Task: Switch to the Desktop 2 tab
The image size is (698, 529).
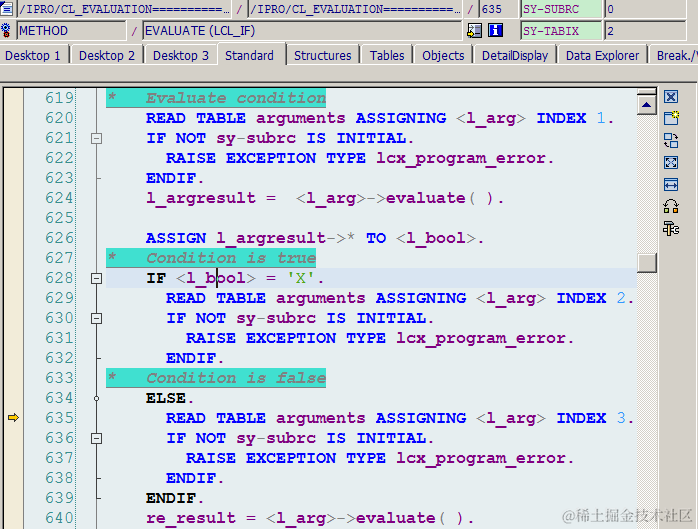Action: (x=106, y=56)
